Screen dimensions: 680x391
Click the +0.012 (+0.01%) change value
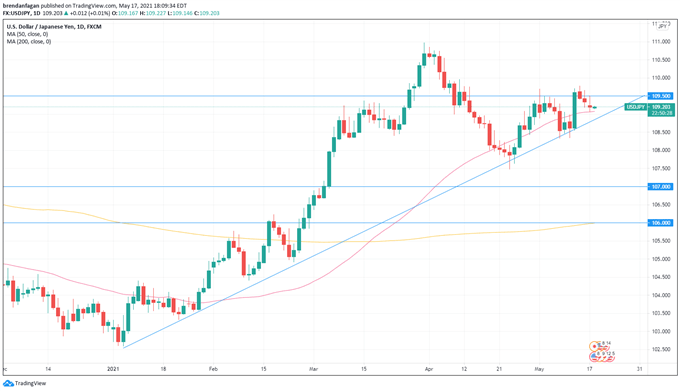click(90, 13)
